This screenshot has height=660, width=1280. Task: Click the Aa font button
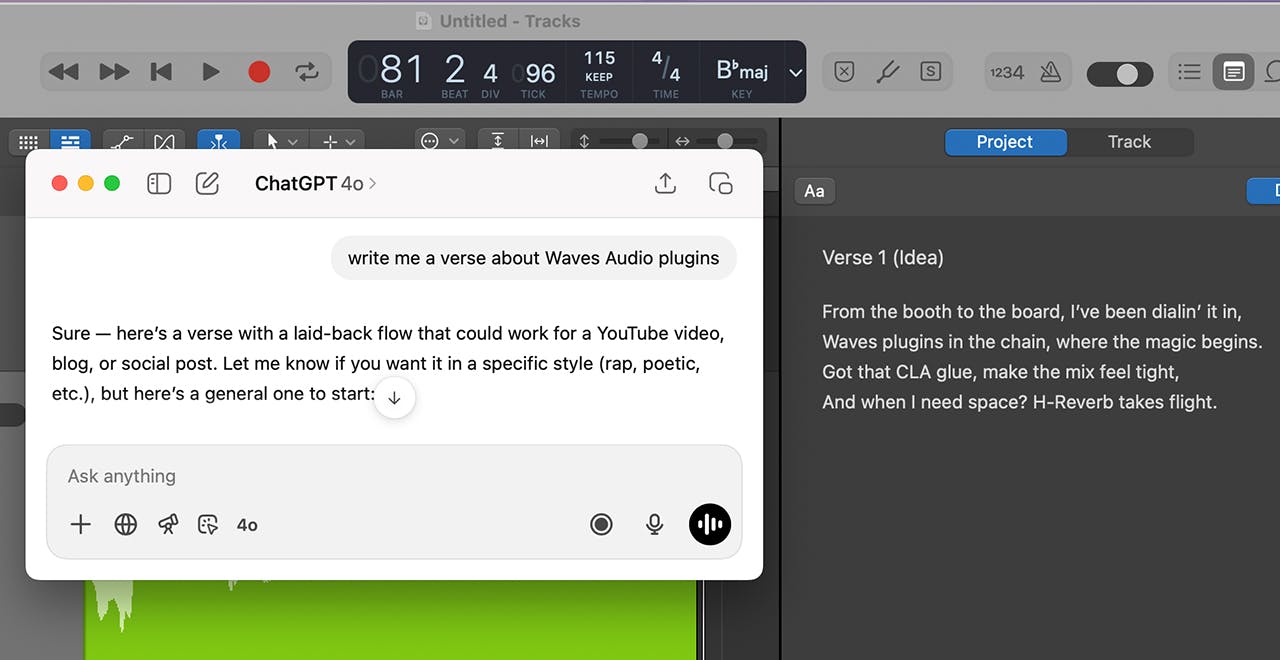(x=814, y=191)
